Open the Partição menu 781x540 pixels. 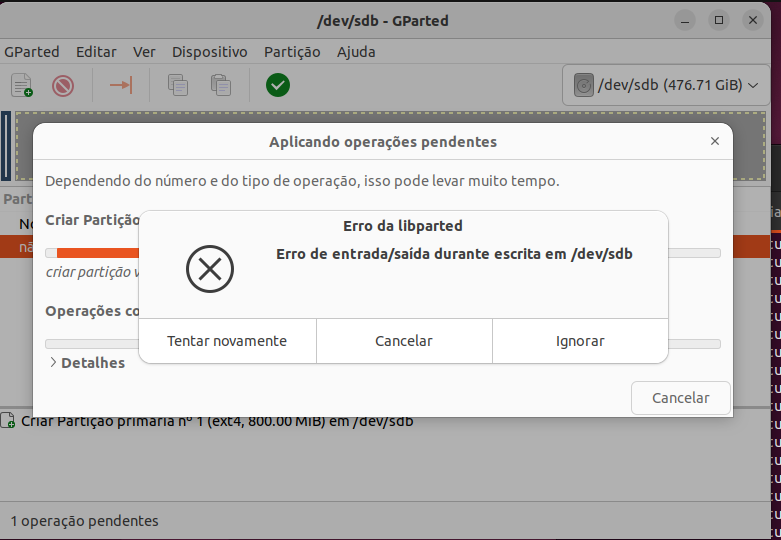pos(292,52)
